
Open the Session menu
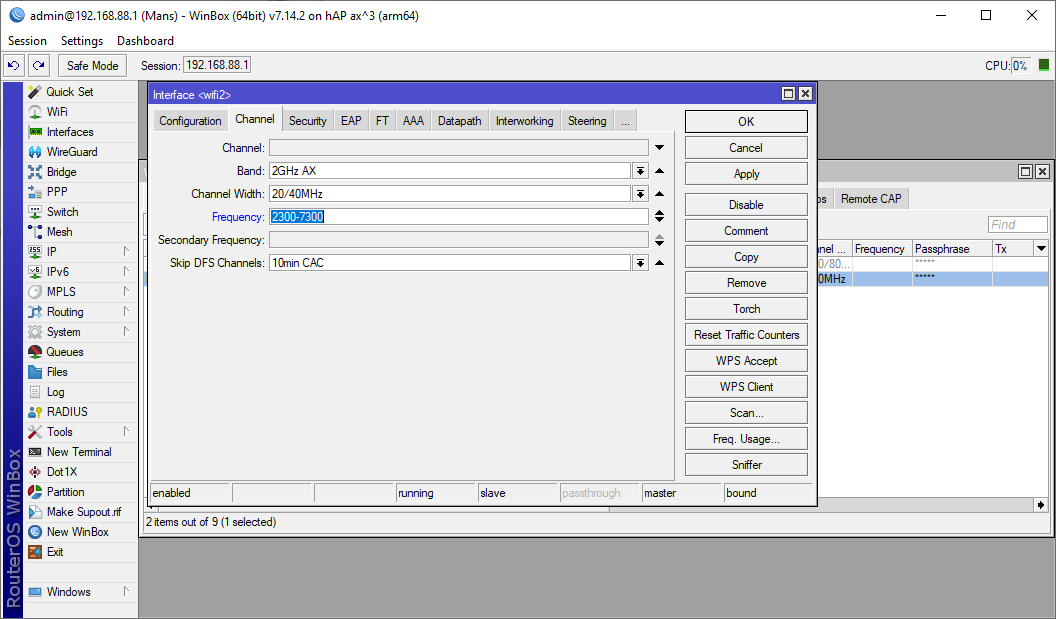pyautogui.click(x=27, y=41)
